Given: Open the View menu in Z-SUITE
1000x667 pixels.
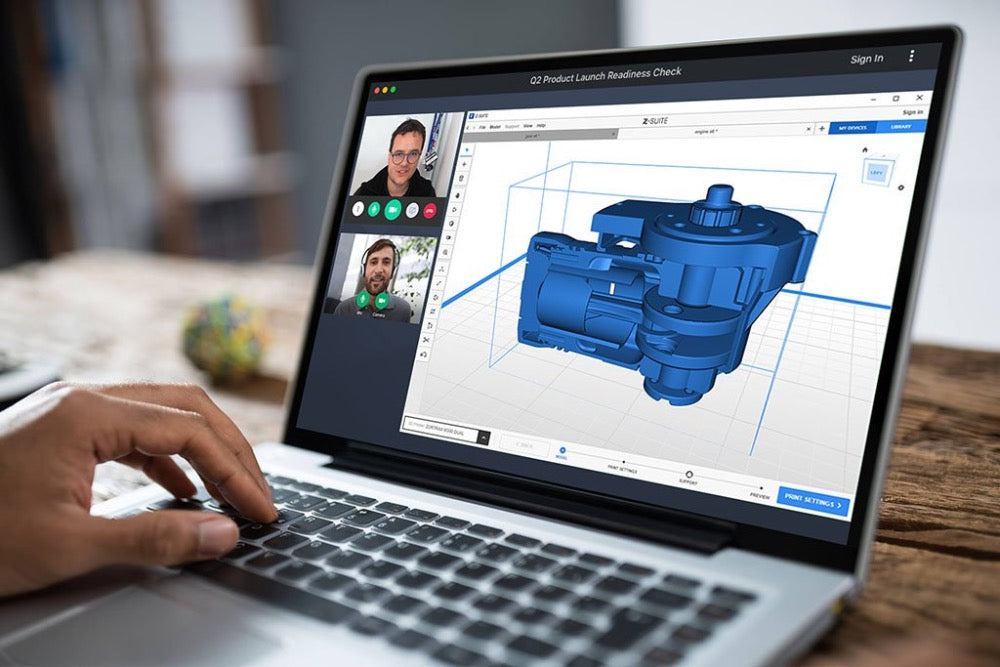Looking at the screenshot, I should pyautogui.click(x=527, y=124).
